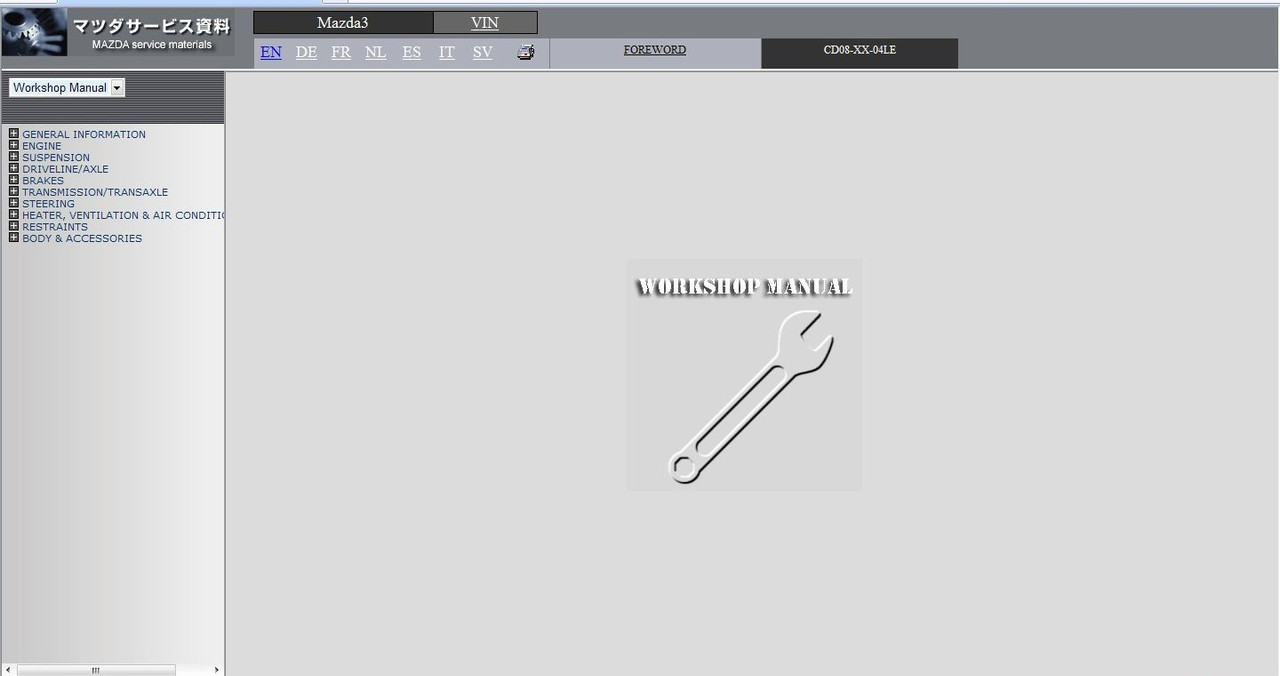Expand the HEATER, VENTILATION & AIR CONDITIONING section

tap(14, 214)
